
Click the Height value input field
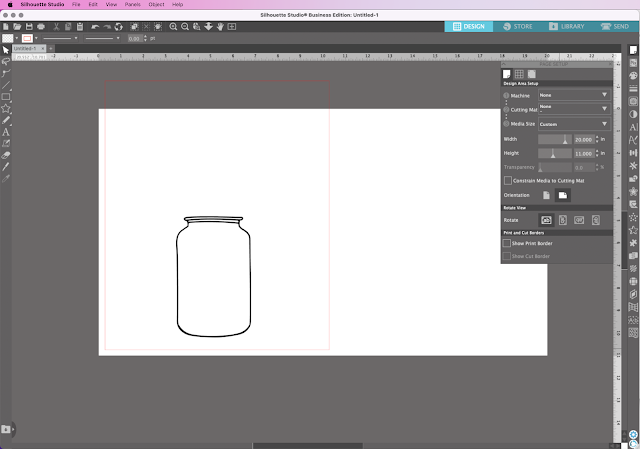[585, 153]
